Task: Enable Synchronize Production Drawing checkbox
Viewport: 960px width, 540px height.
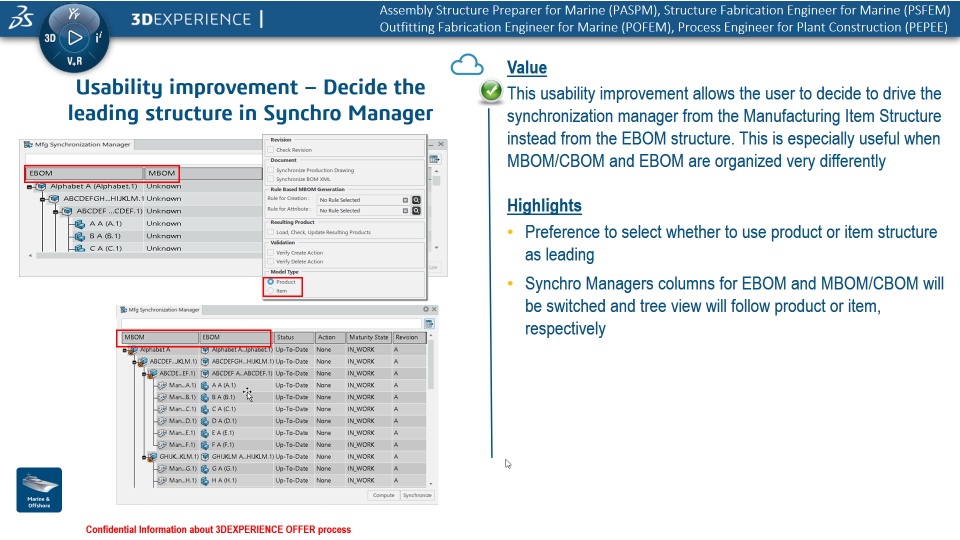Action: point(271,170)
